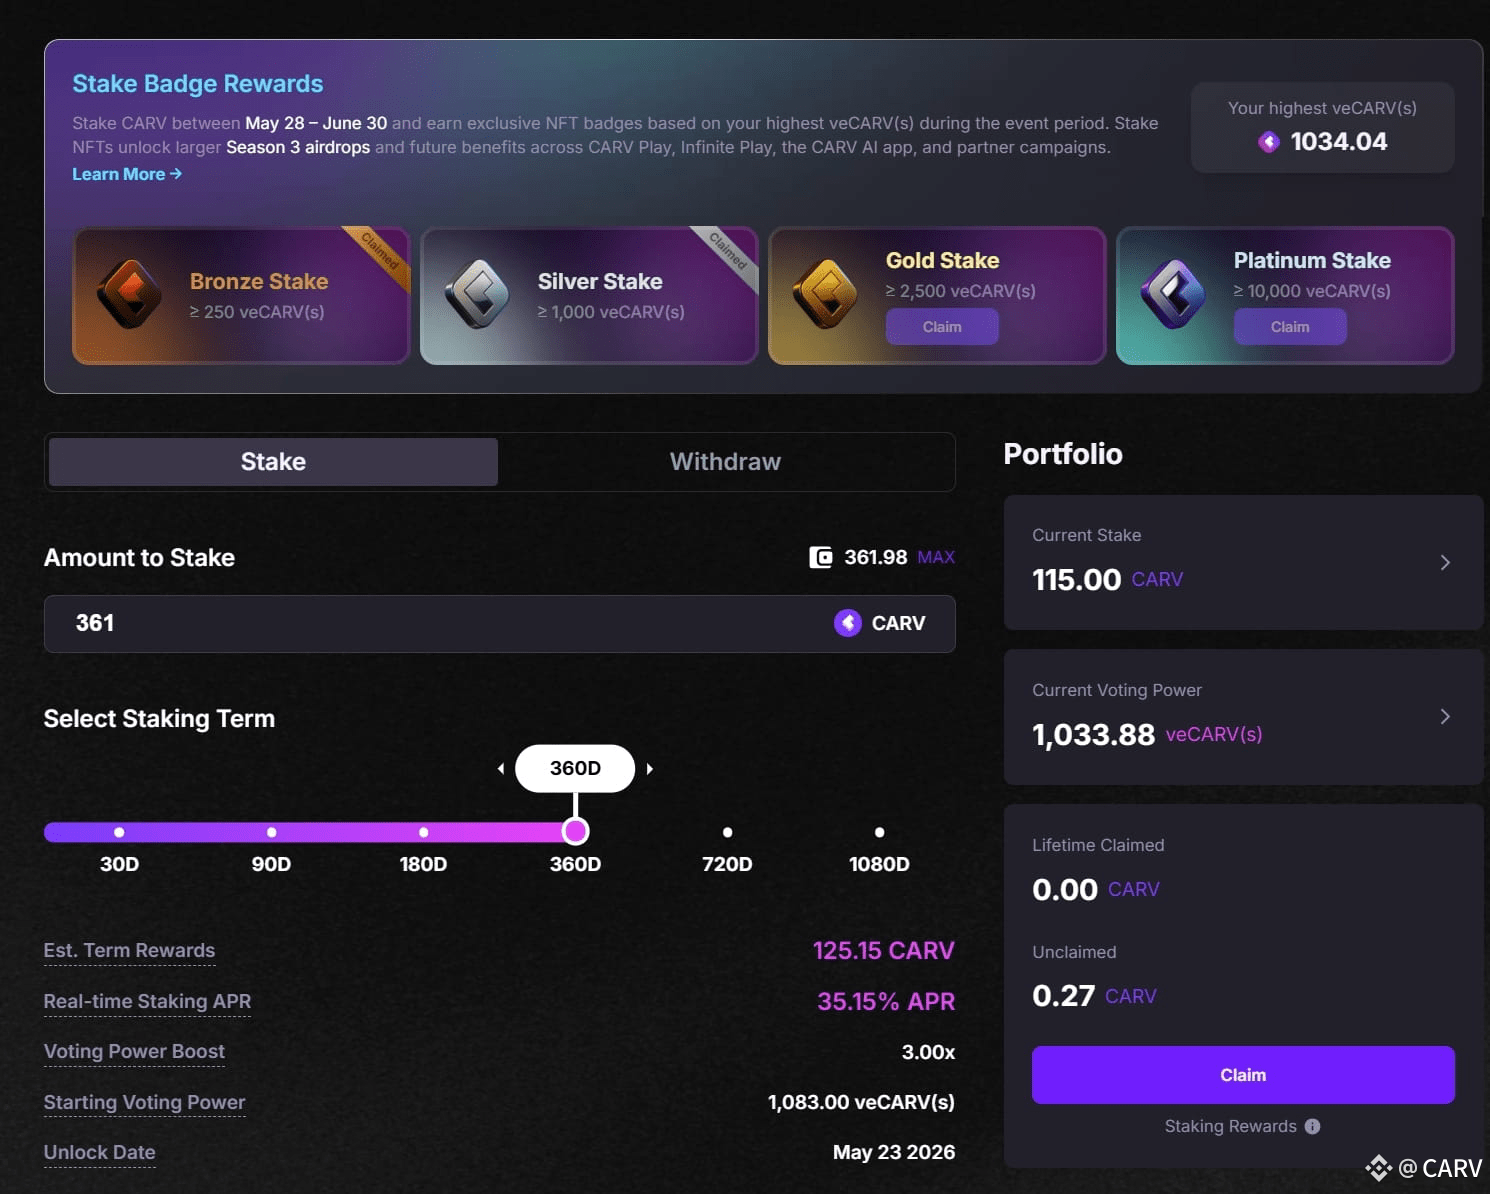The width and height of the screenshot is (1490, 1194).
Task: Select the Stake tab
Action: coord(272,461)
